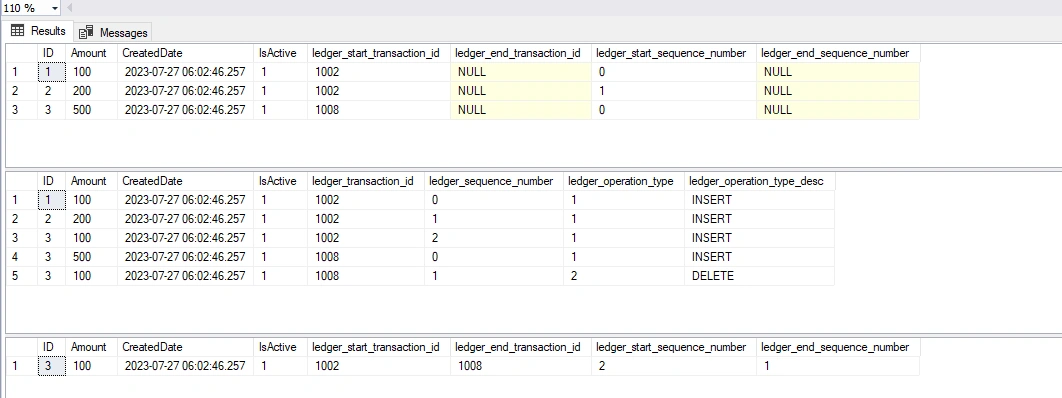The height and width of the screenshot is (398, 1062).
Task: Select the ledger_start_sequence_number 2 cell
Action: click(674, 366)
